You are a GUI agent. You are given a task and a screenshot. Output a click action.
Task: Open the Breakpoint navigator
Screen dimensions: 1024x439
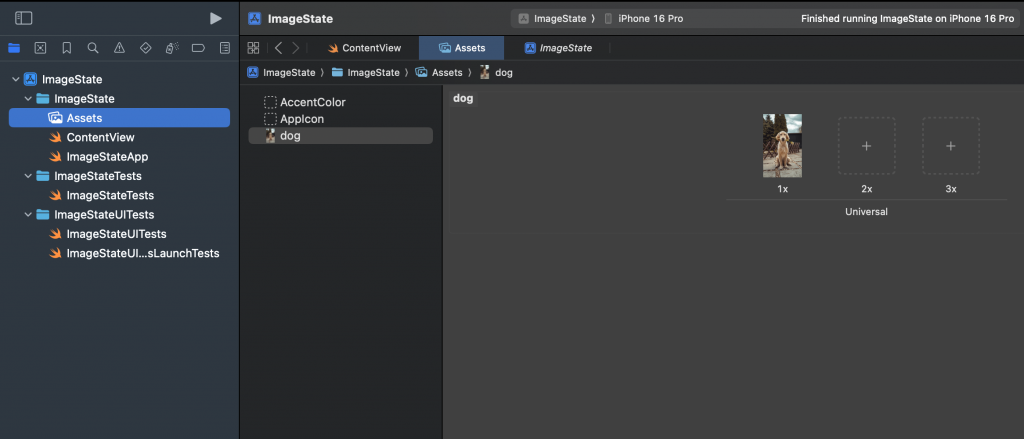[x=198, y=48]
